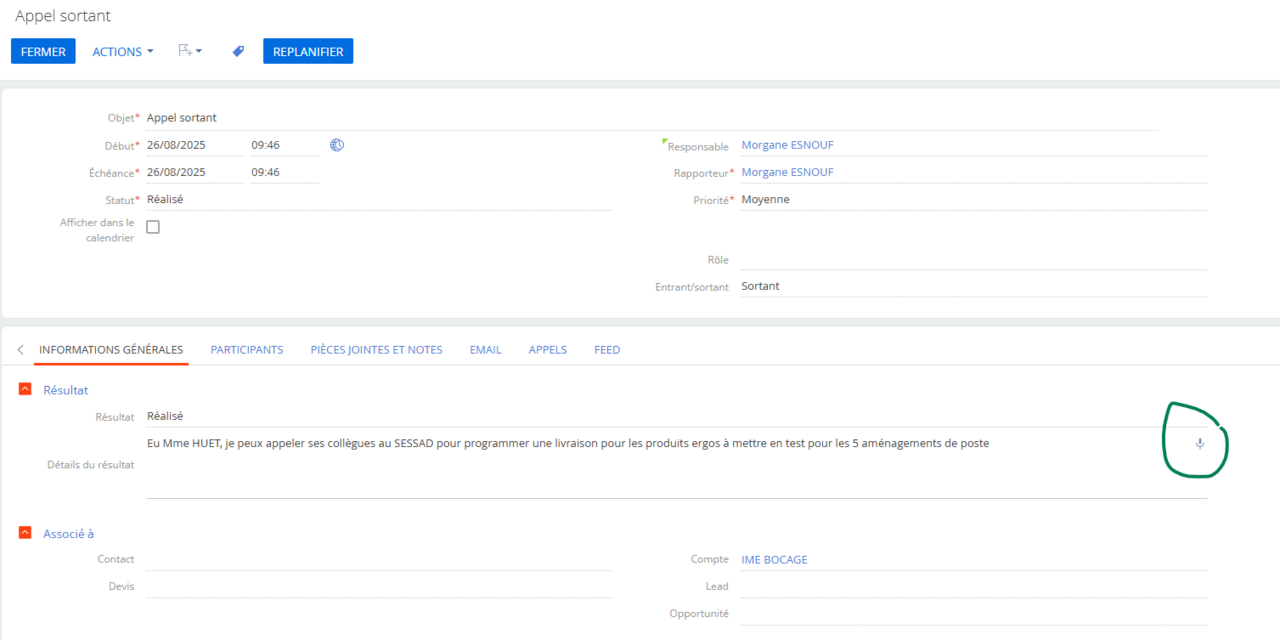Open Responsable link Morgane ESNOUF
The image size is (1280, 640).
787,145
